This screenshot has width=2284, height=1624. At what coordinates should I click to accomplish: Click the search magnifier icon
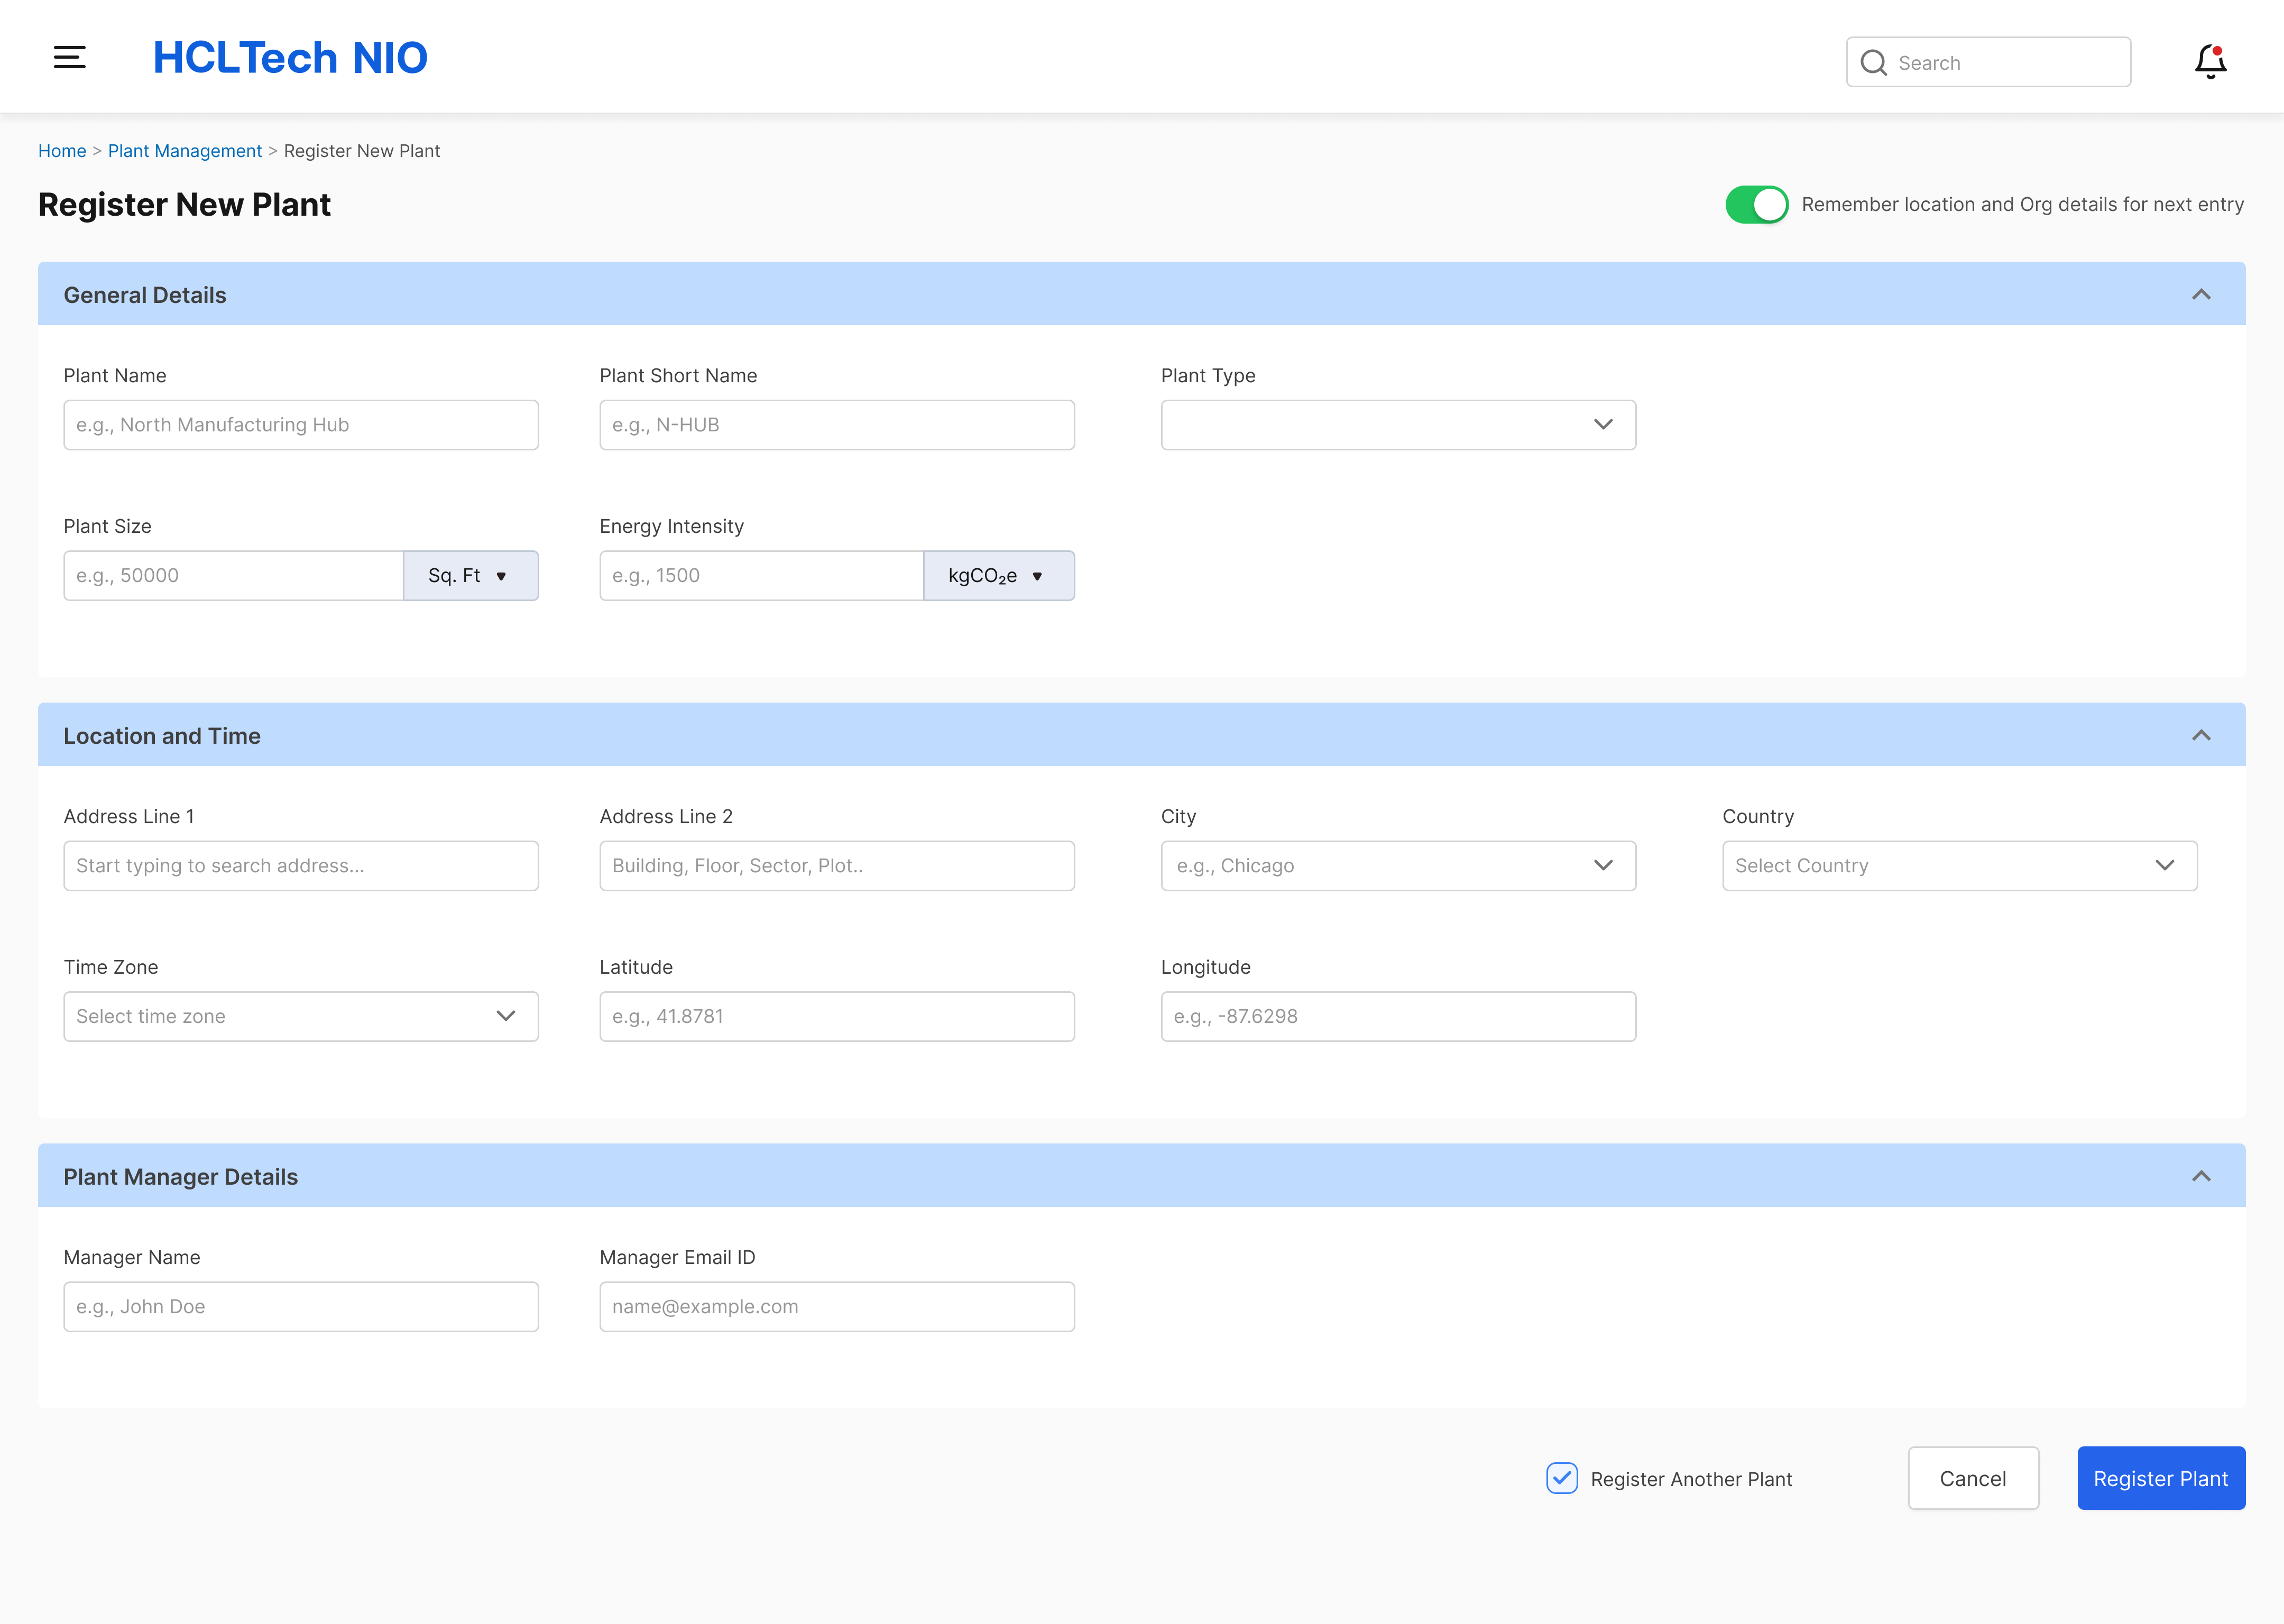click(1873, 63)
